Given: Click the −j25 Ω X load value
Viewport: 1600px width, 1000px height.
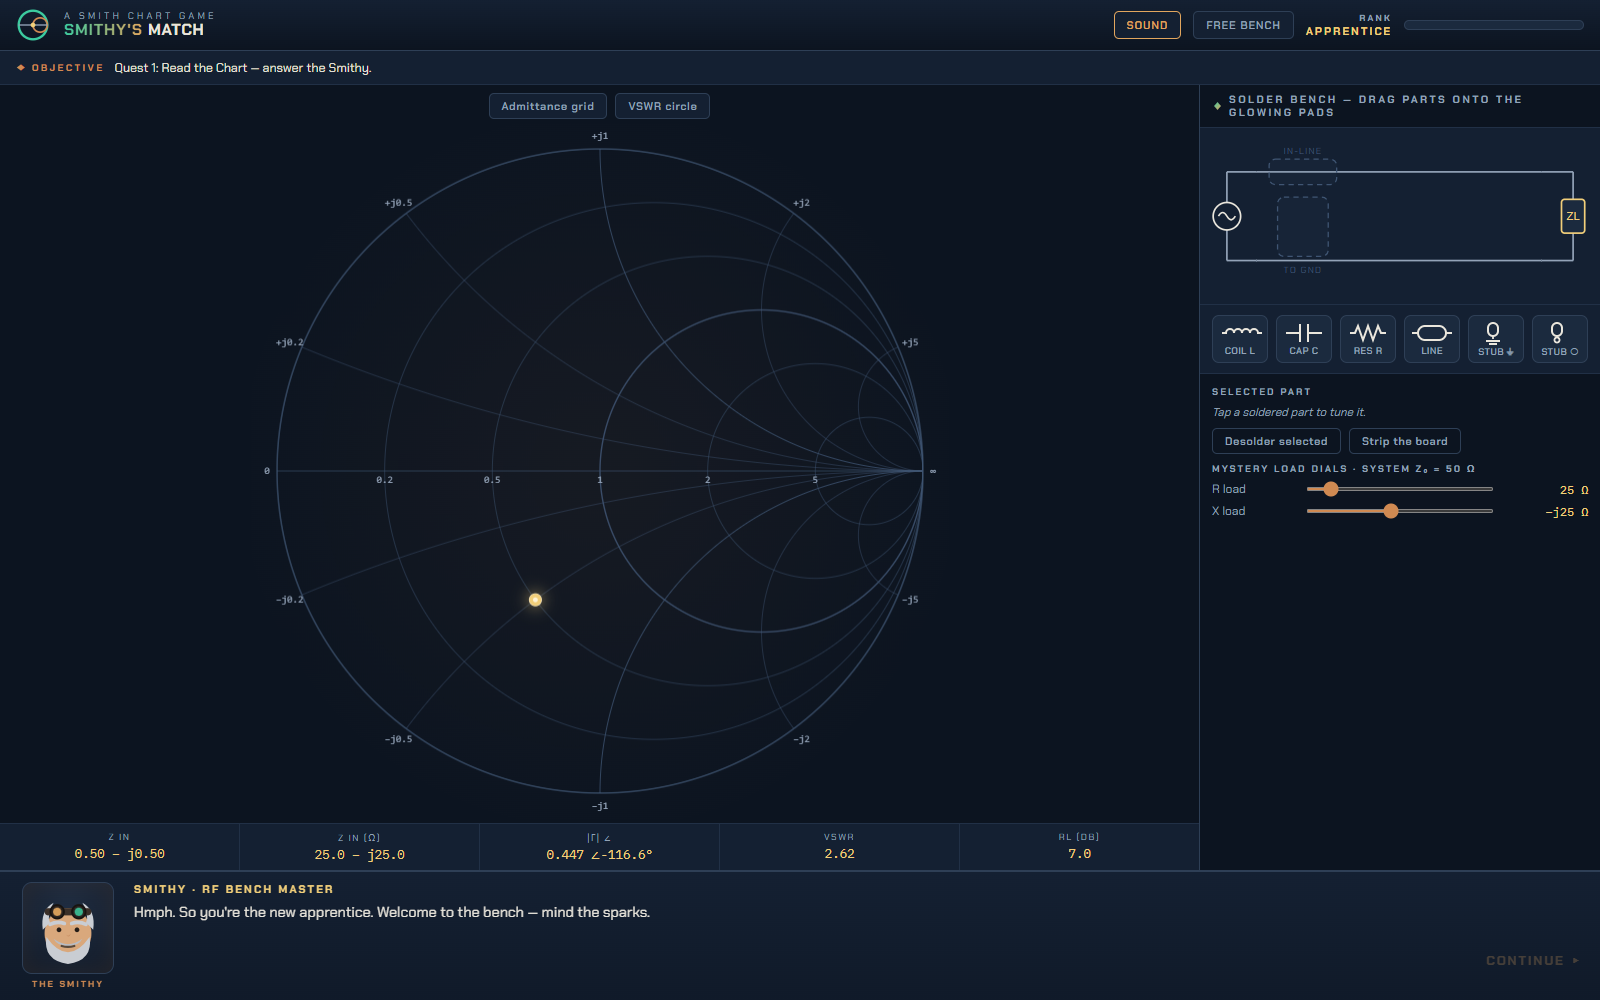Looking at the screenshot, I should tap(1567, 512).
